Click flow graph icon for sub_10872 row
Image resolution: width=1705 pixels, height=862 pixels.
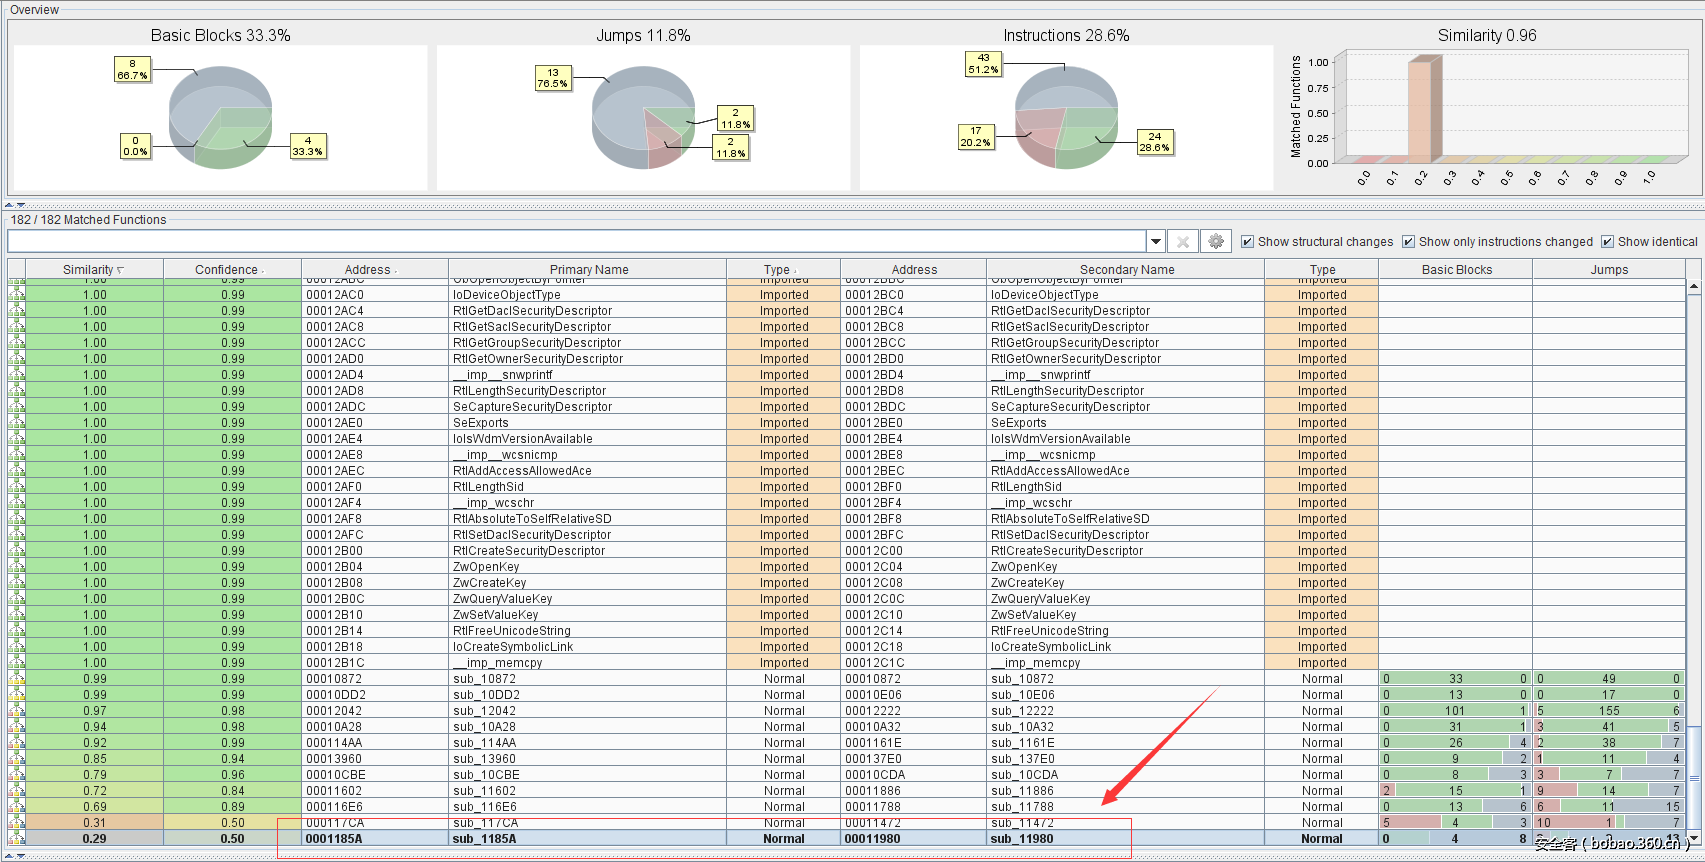click(17, 679)
